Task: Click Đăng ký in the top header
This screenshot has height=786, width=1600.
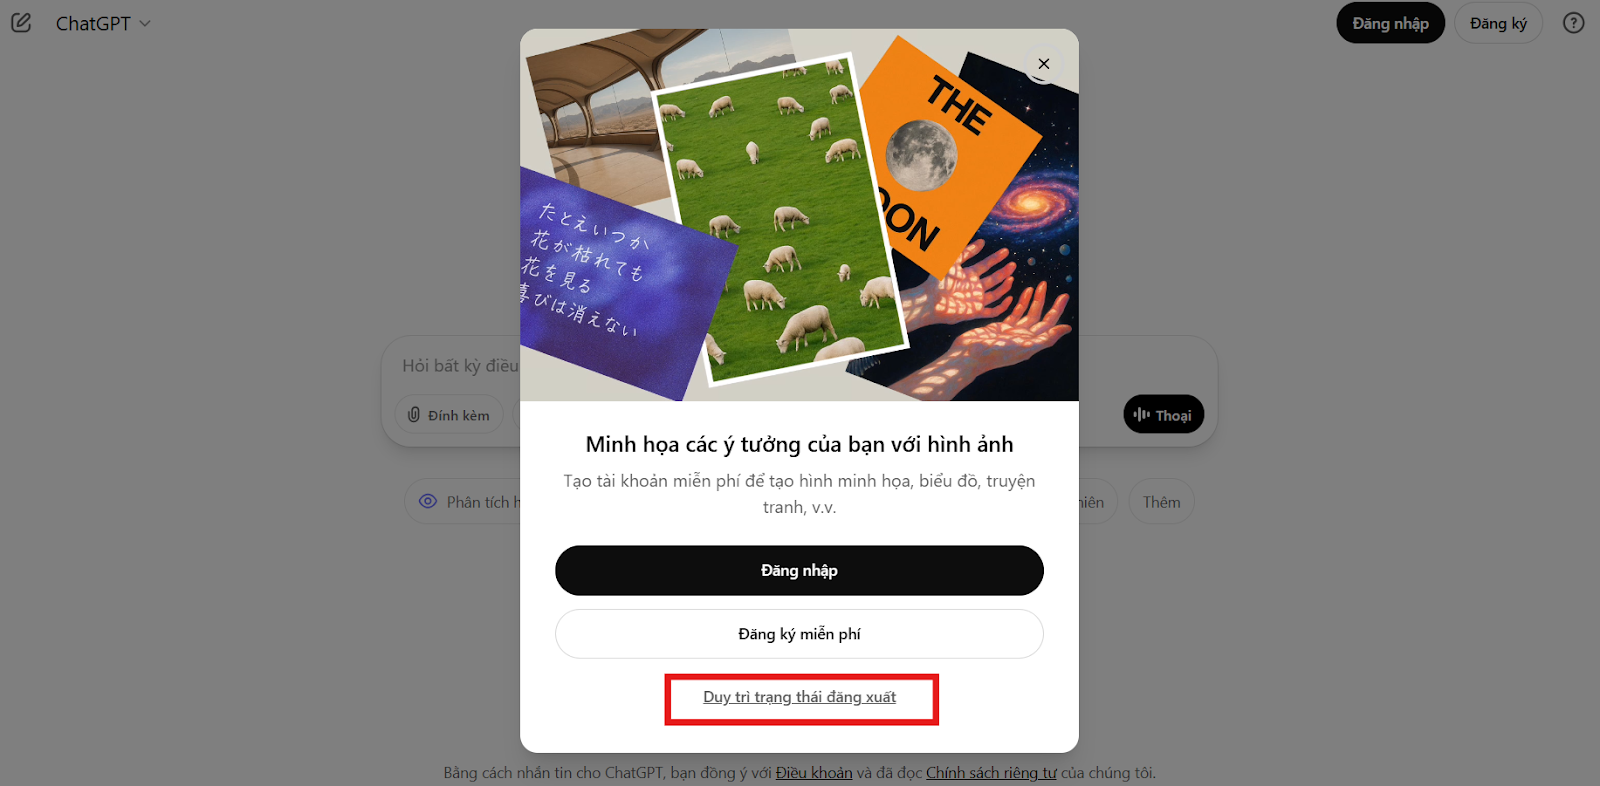Action: point(1498,23)
